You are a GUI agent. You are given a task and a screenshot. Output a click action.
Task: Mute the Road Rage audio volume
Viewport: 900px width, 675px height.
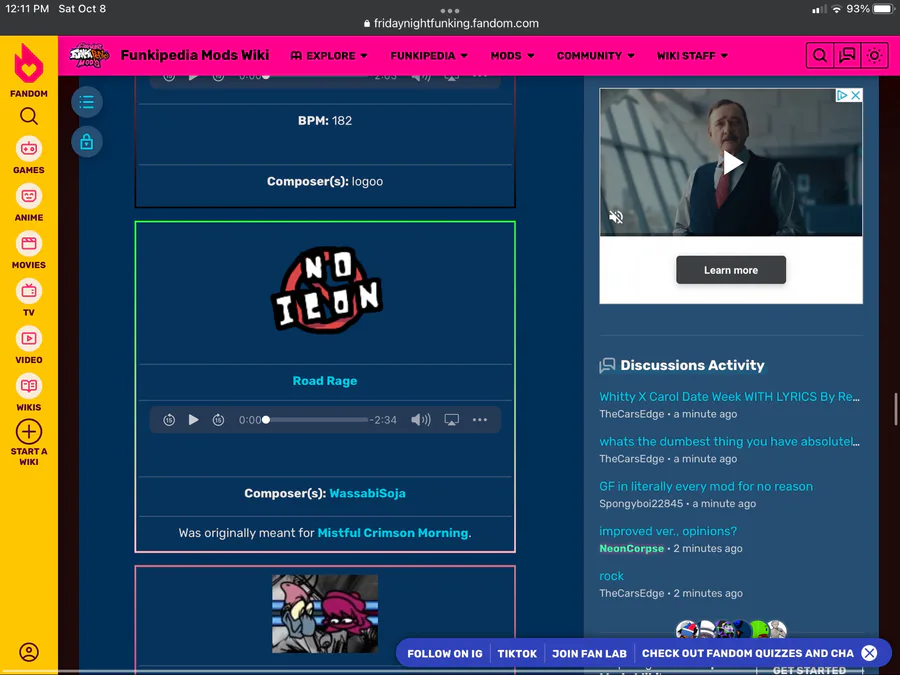click(x=421, y=420)
